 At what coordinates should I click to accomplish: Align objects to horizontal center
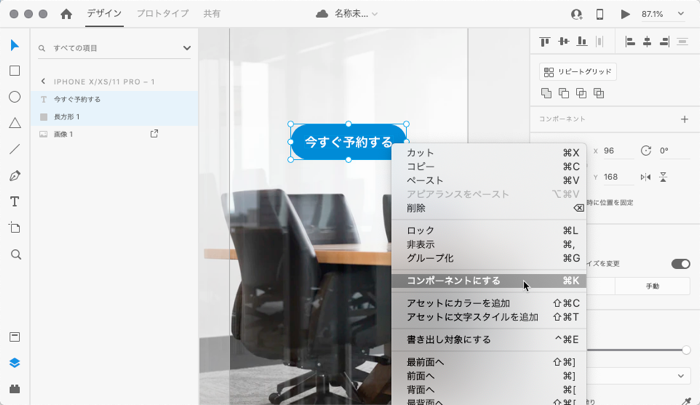pyautogui.click(x=647, y=42)
